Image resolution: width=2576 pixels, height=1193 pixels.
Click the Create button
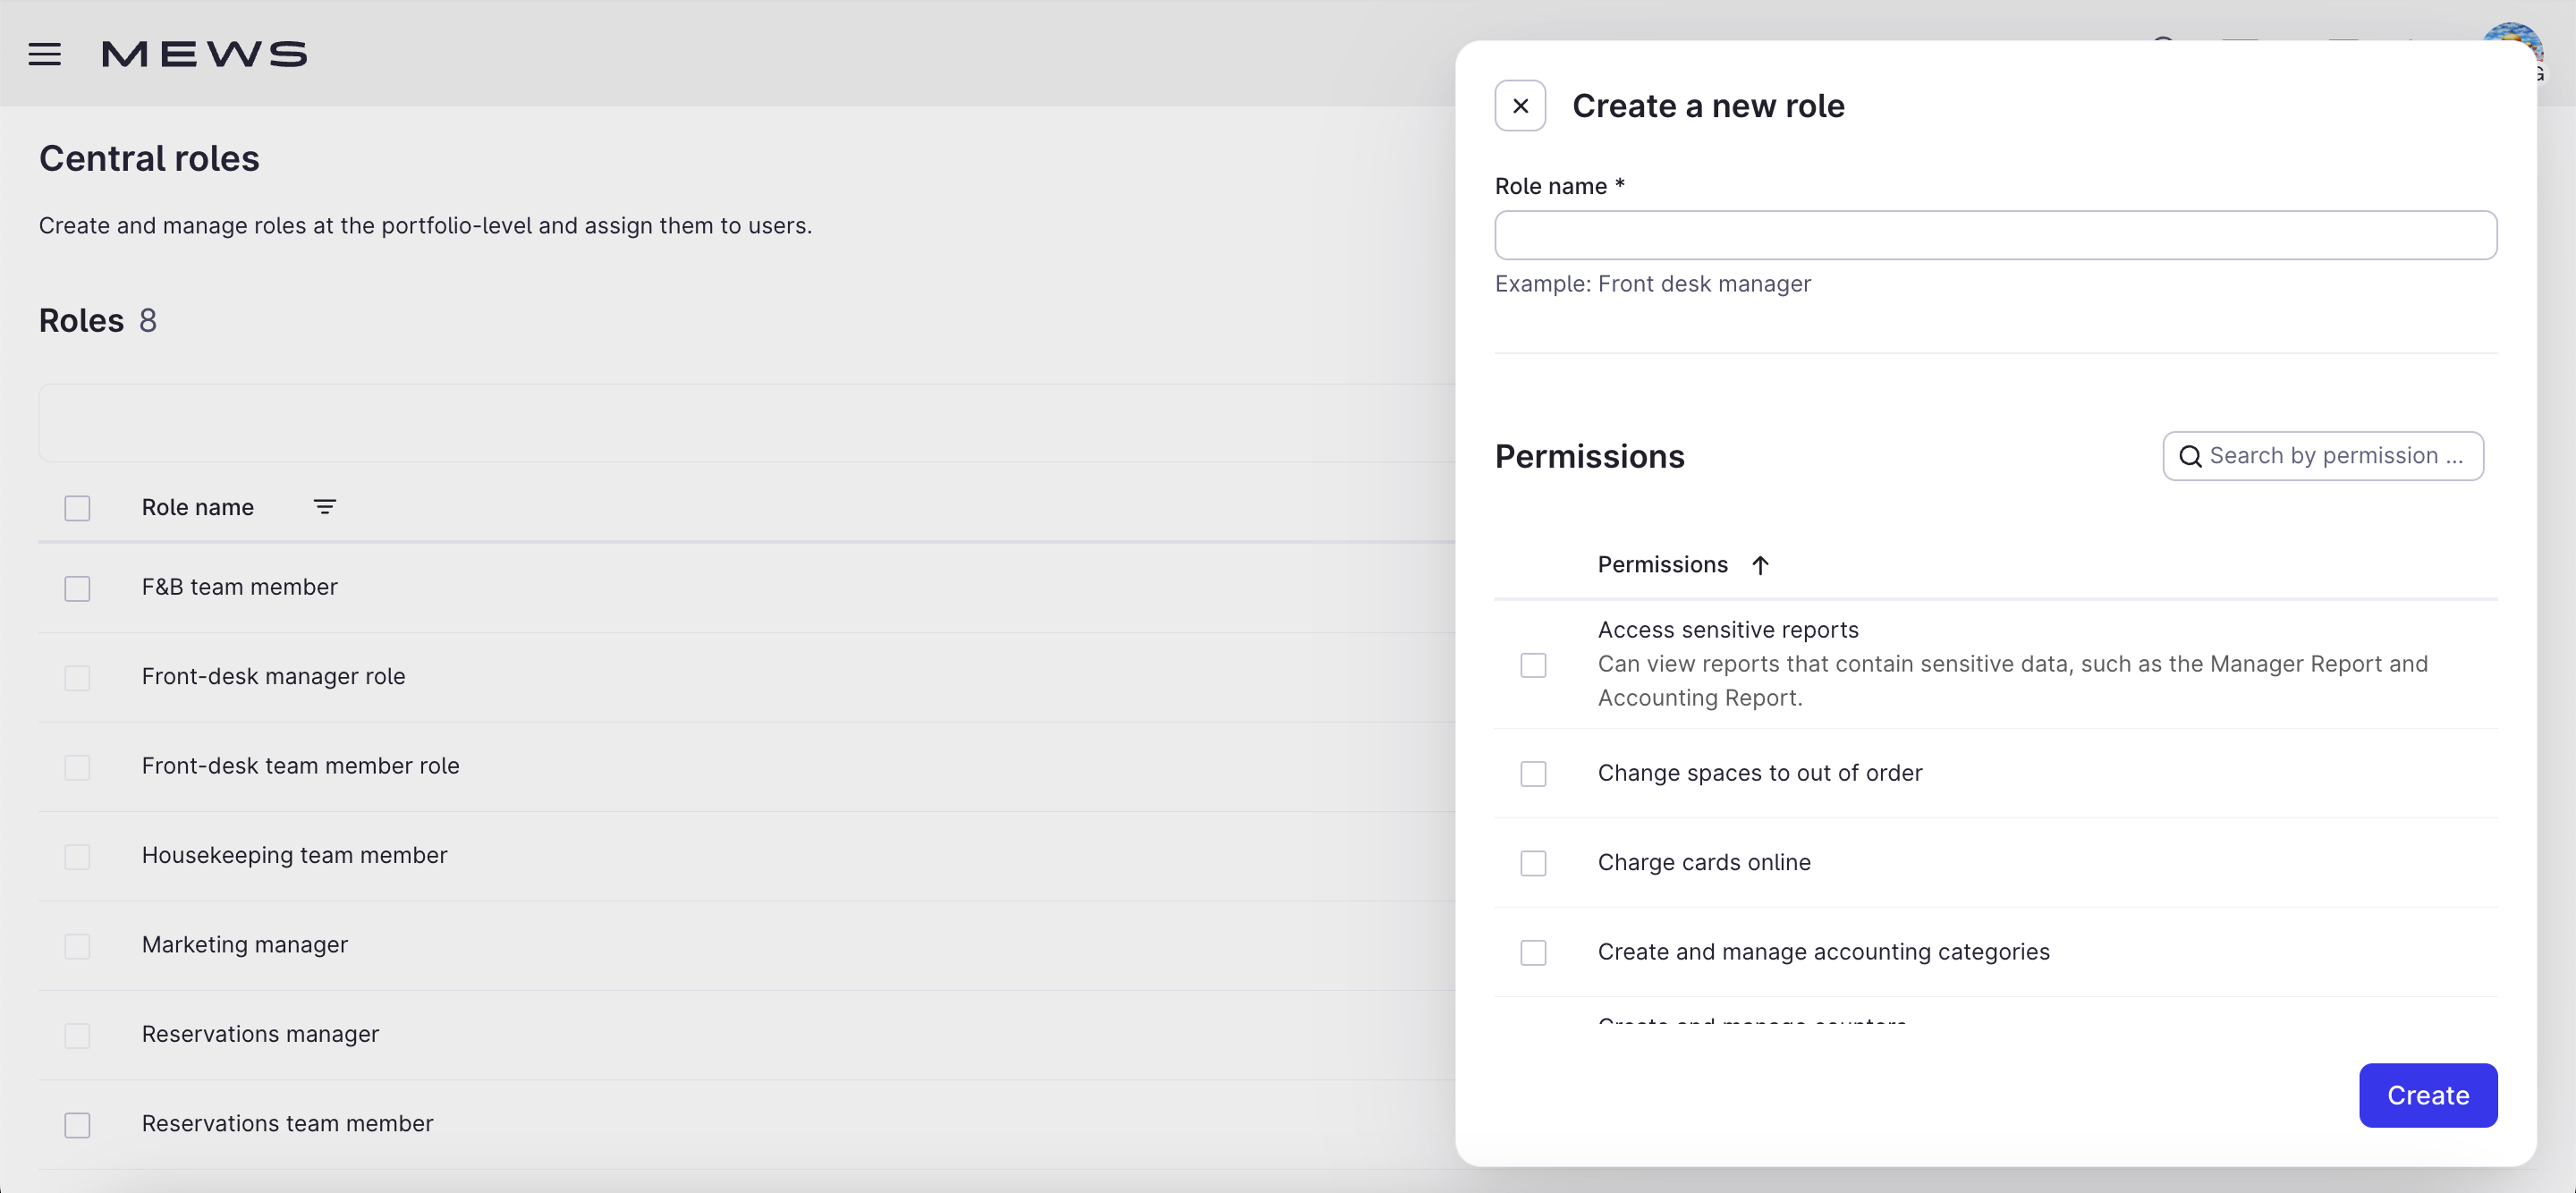click(2427, 1095)
